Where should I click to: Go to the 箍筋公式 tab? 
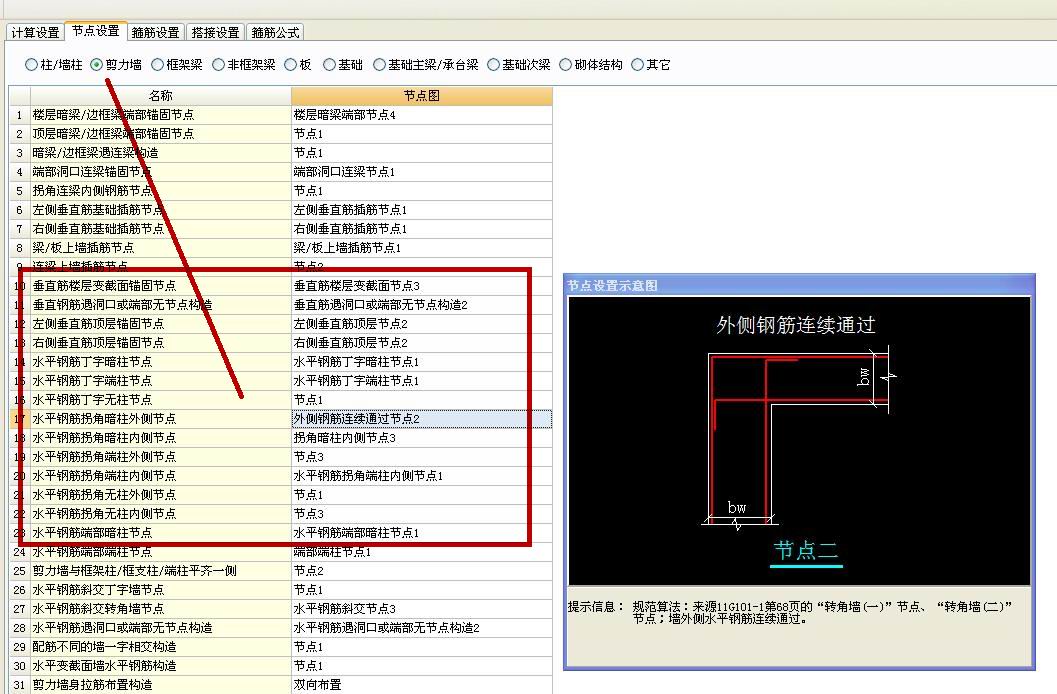pos(275,32)
